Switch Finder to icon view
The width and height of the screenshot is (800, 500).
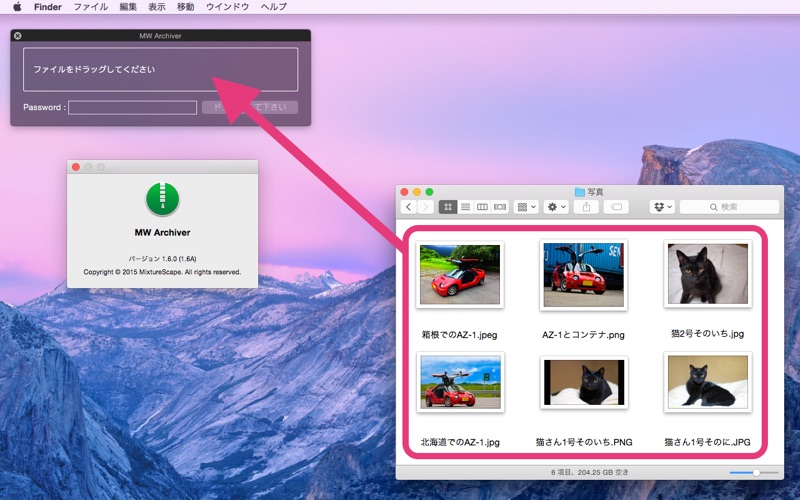(448, 207)
